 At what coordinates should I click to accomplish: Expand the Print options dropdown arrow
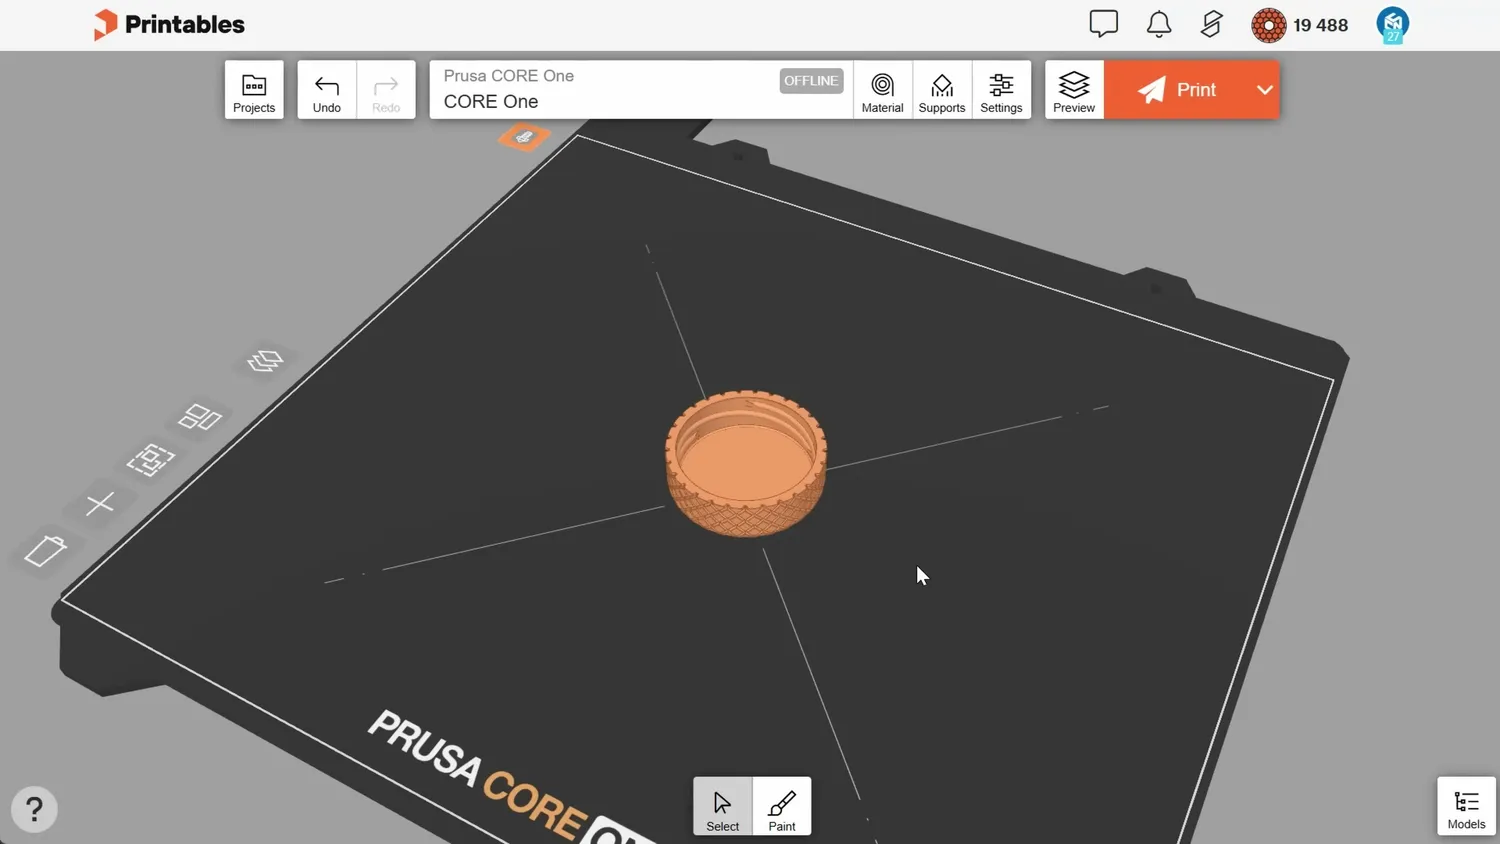click(x=1265, y=90)
